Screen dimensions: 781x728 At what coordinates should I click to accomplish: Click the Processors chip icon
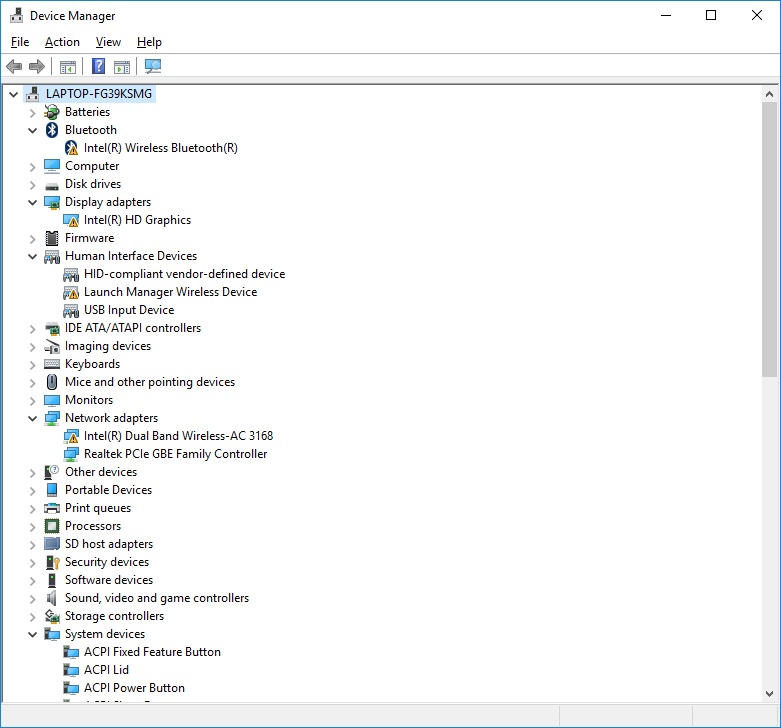[x=52, y=526]
